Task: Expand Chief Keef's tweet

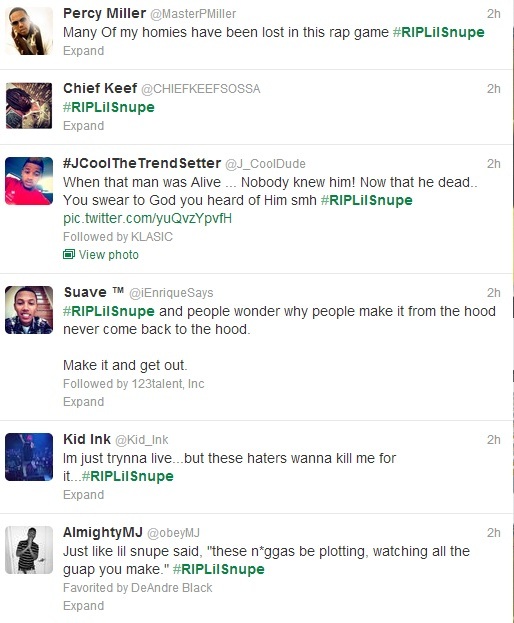Action: tap(83, 126)
